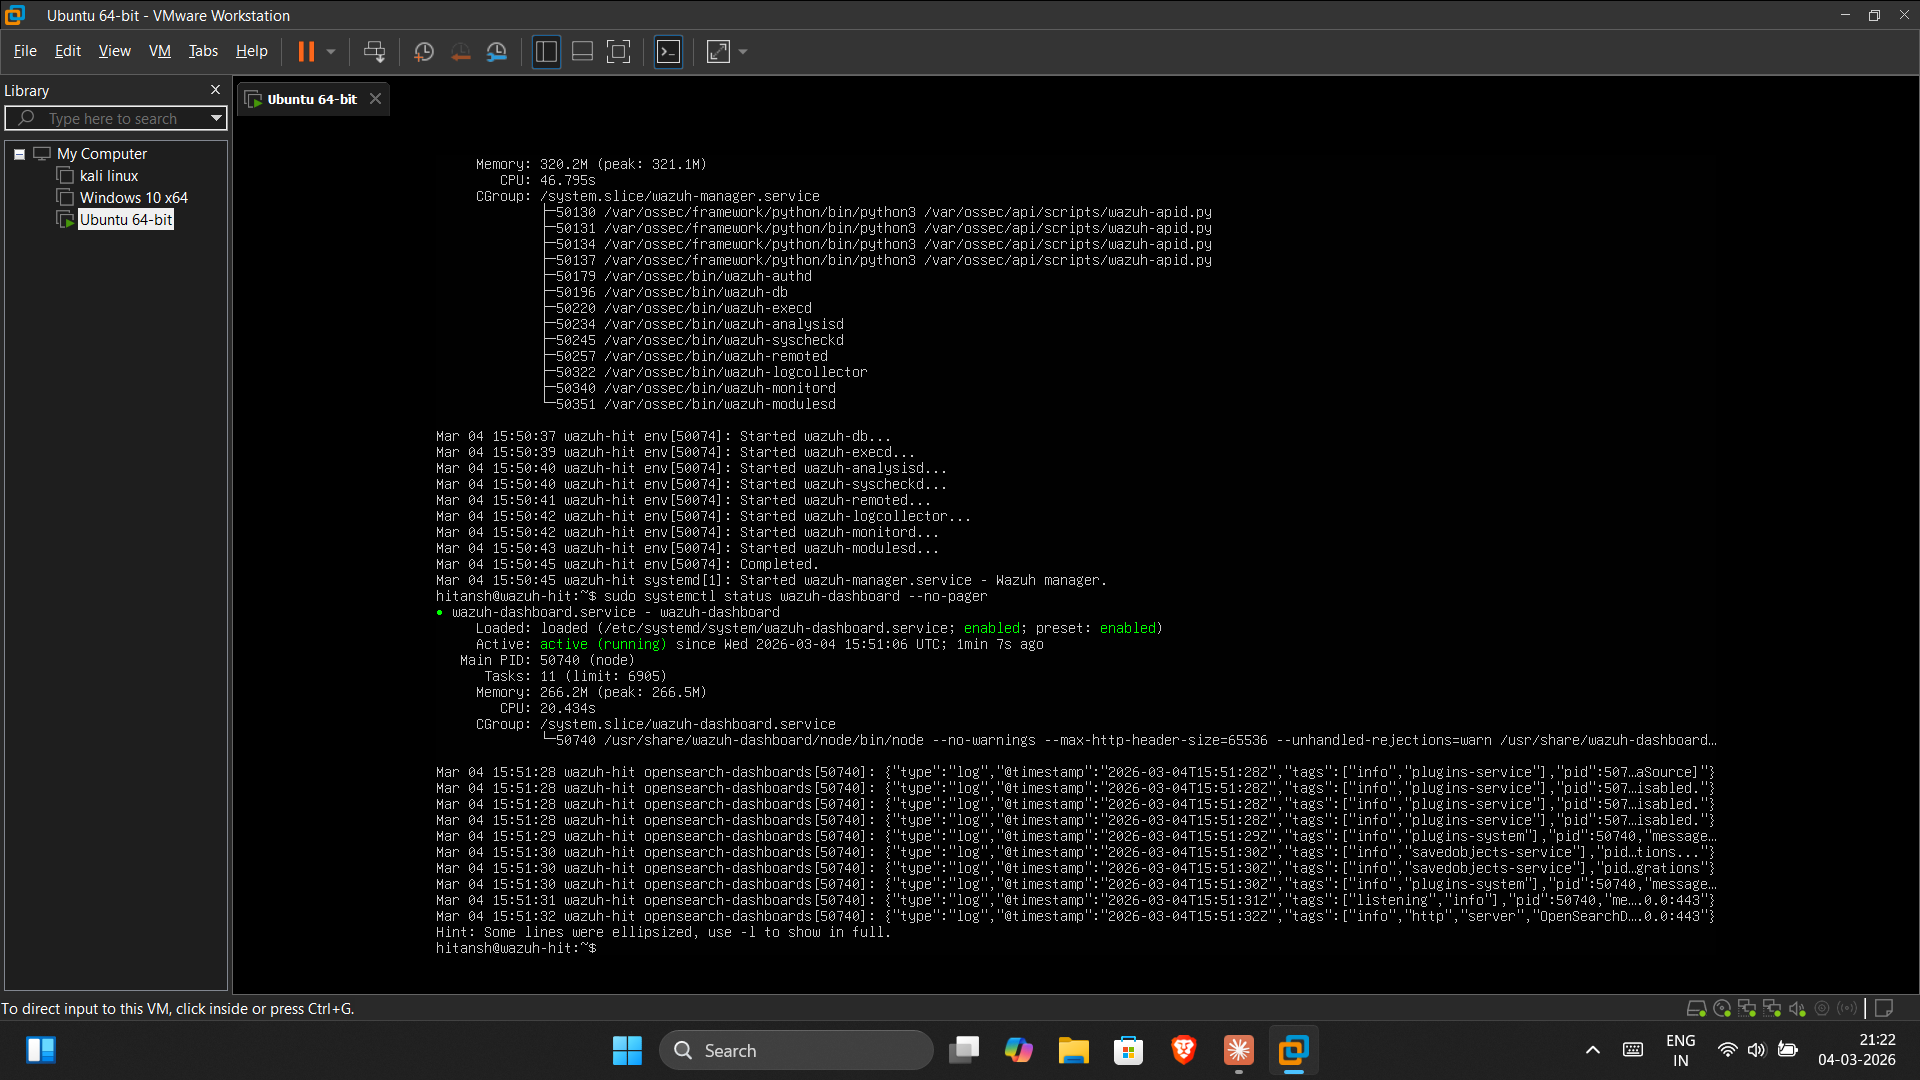Viewport: 1920px width, 1080px height.
Task: Expand the library search filter dropdown
Action: point(216,119)
